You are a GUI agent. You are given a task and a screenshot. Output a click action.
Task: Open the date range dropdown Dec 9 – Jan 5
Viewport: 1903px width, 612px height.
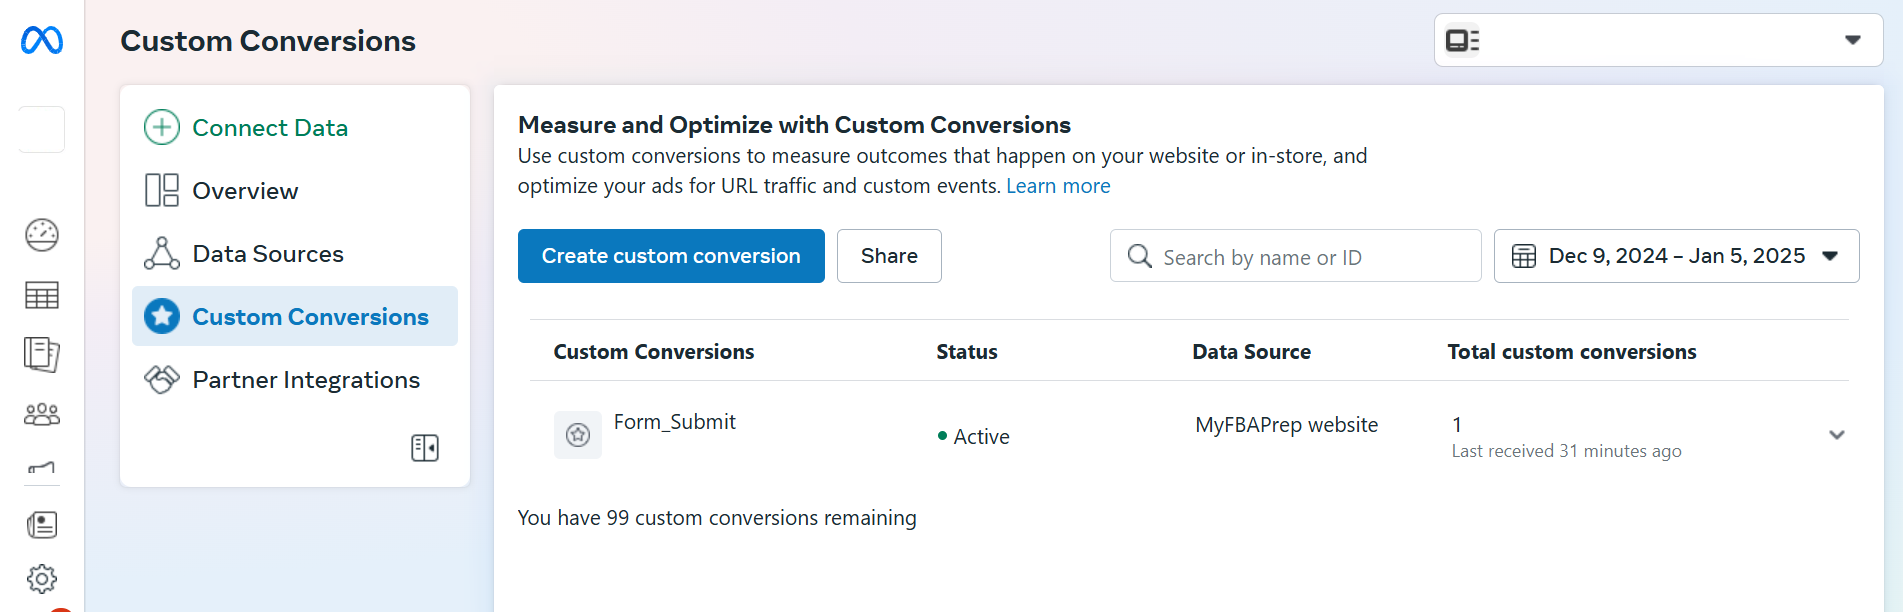click(1677, 256)
